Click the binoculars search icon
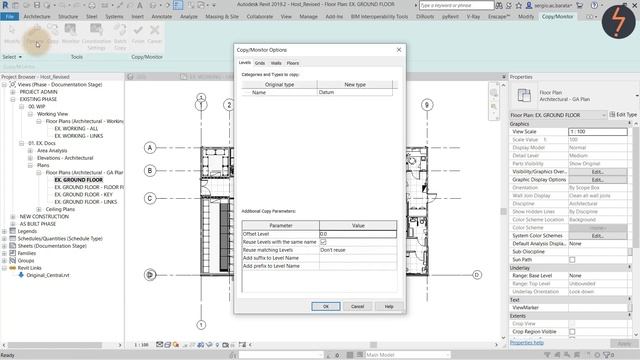 coord(499,6)
